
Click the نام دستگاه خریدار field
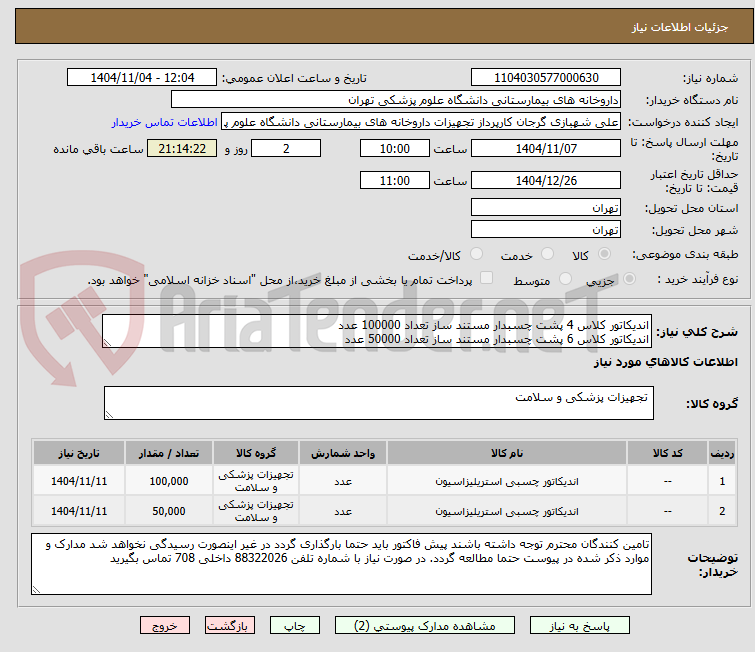click(396, 100)
